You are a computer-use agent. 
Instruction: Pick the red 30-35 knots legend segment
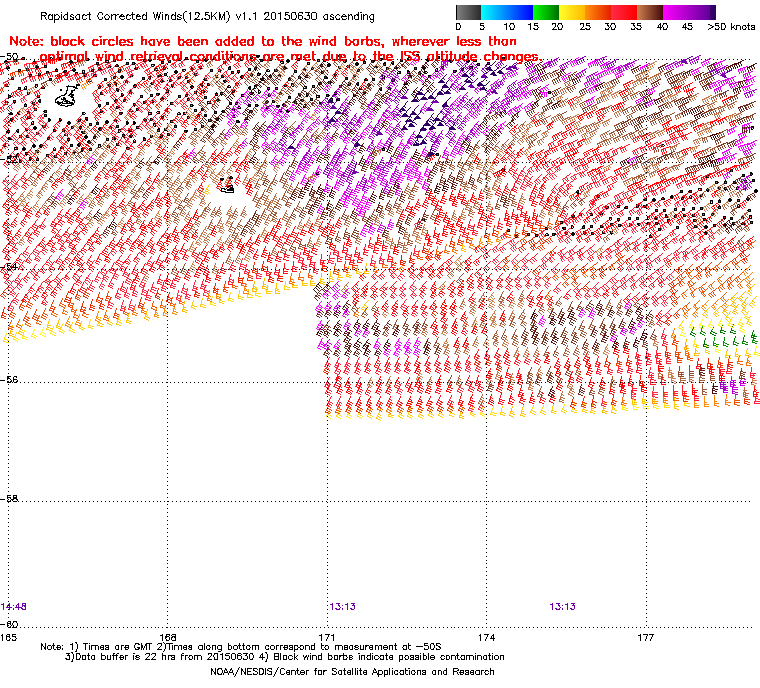(624, 12)
